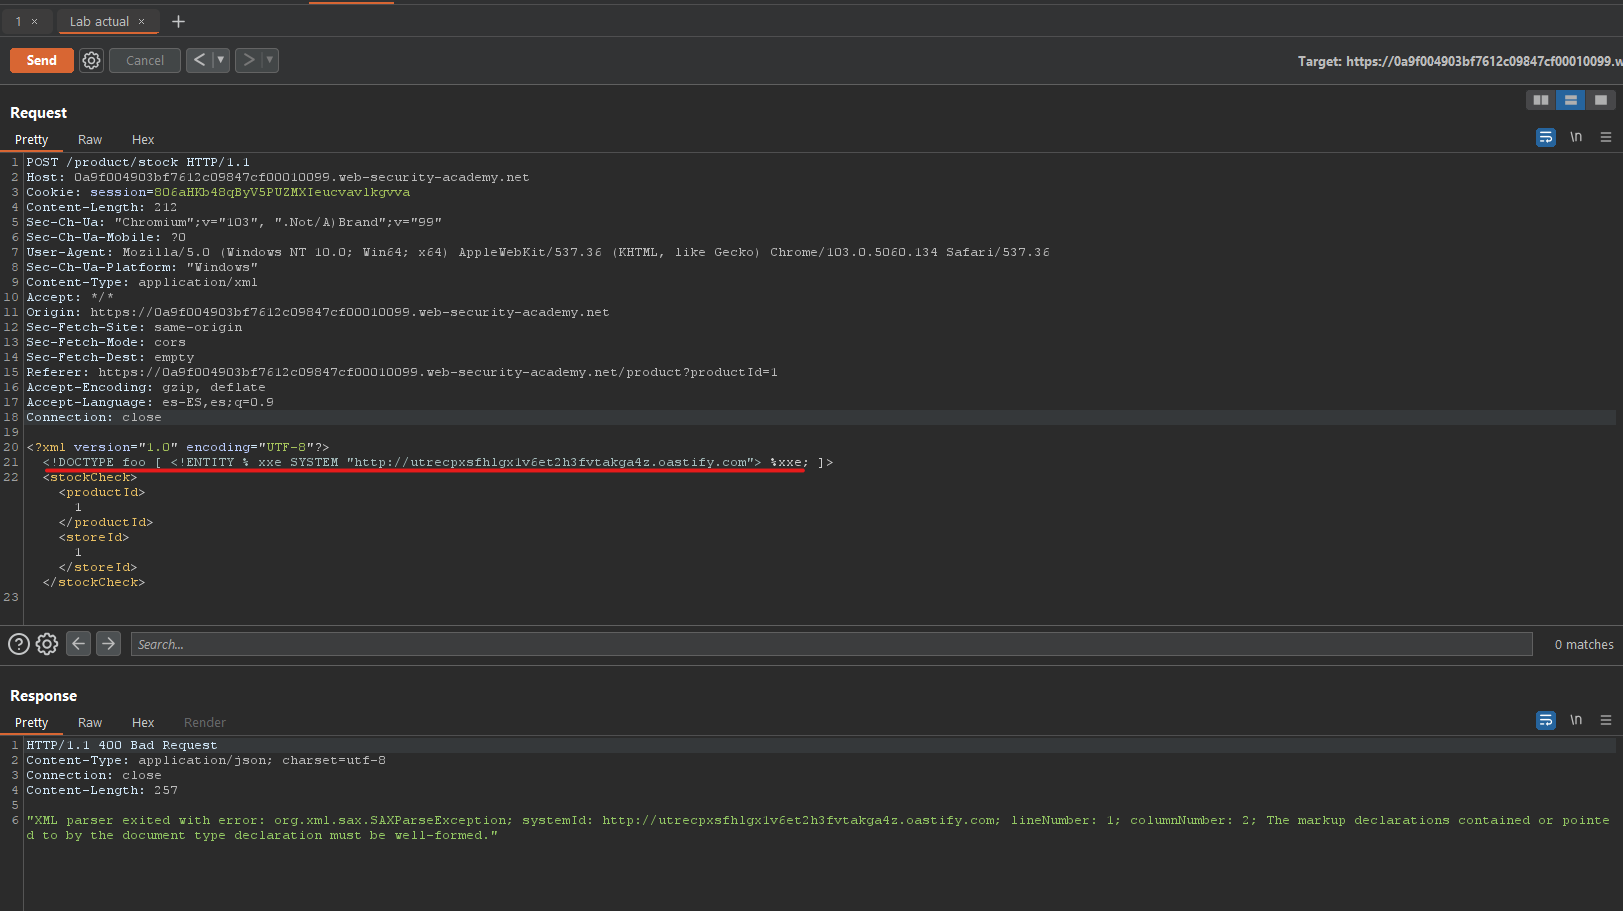
Task: Select the Response Raw tab
Action: pos(90,723)
